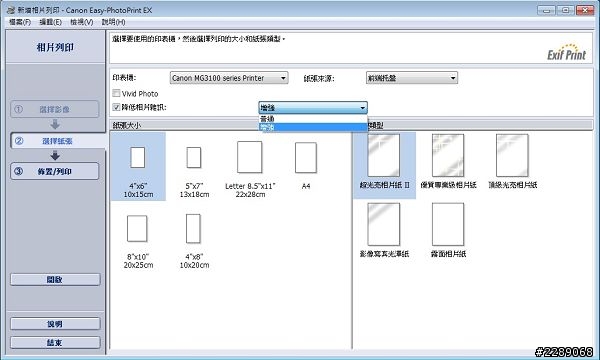Choose the Matte Photo Paper media icon
600x360 pixels.
pyautogui.click(x=448, y=224)
